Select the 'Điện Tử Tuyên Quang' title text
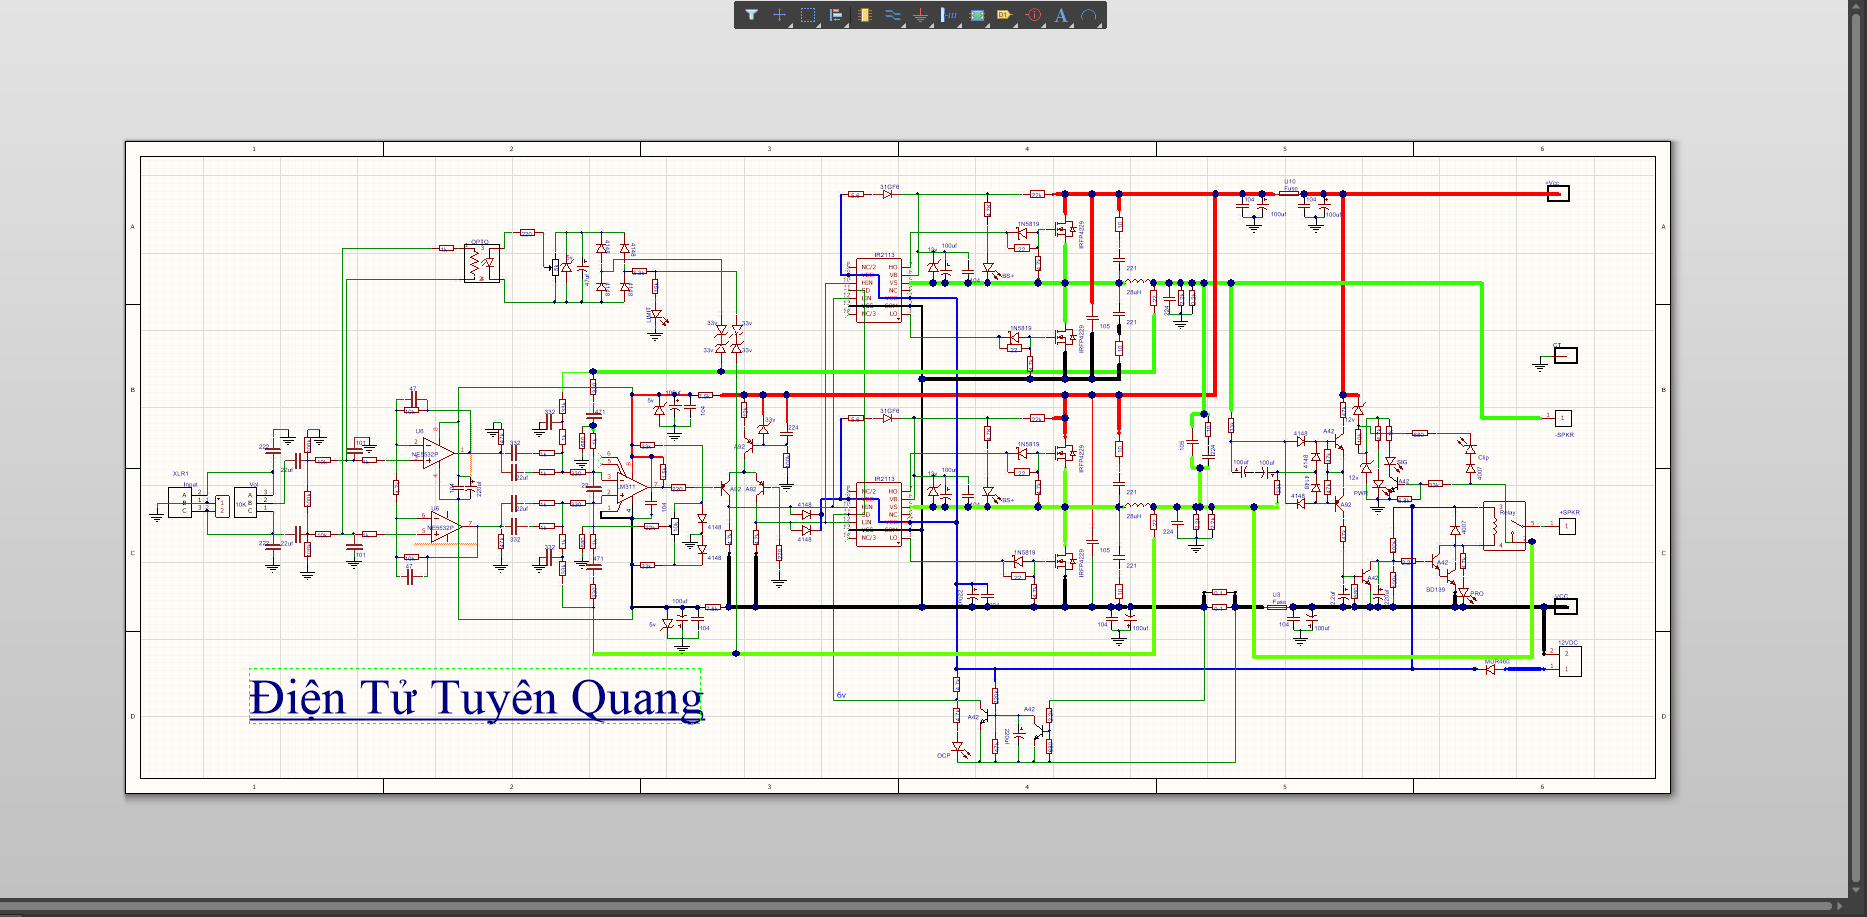 click(x=476, y=697)
